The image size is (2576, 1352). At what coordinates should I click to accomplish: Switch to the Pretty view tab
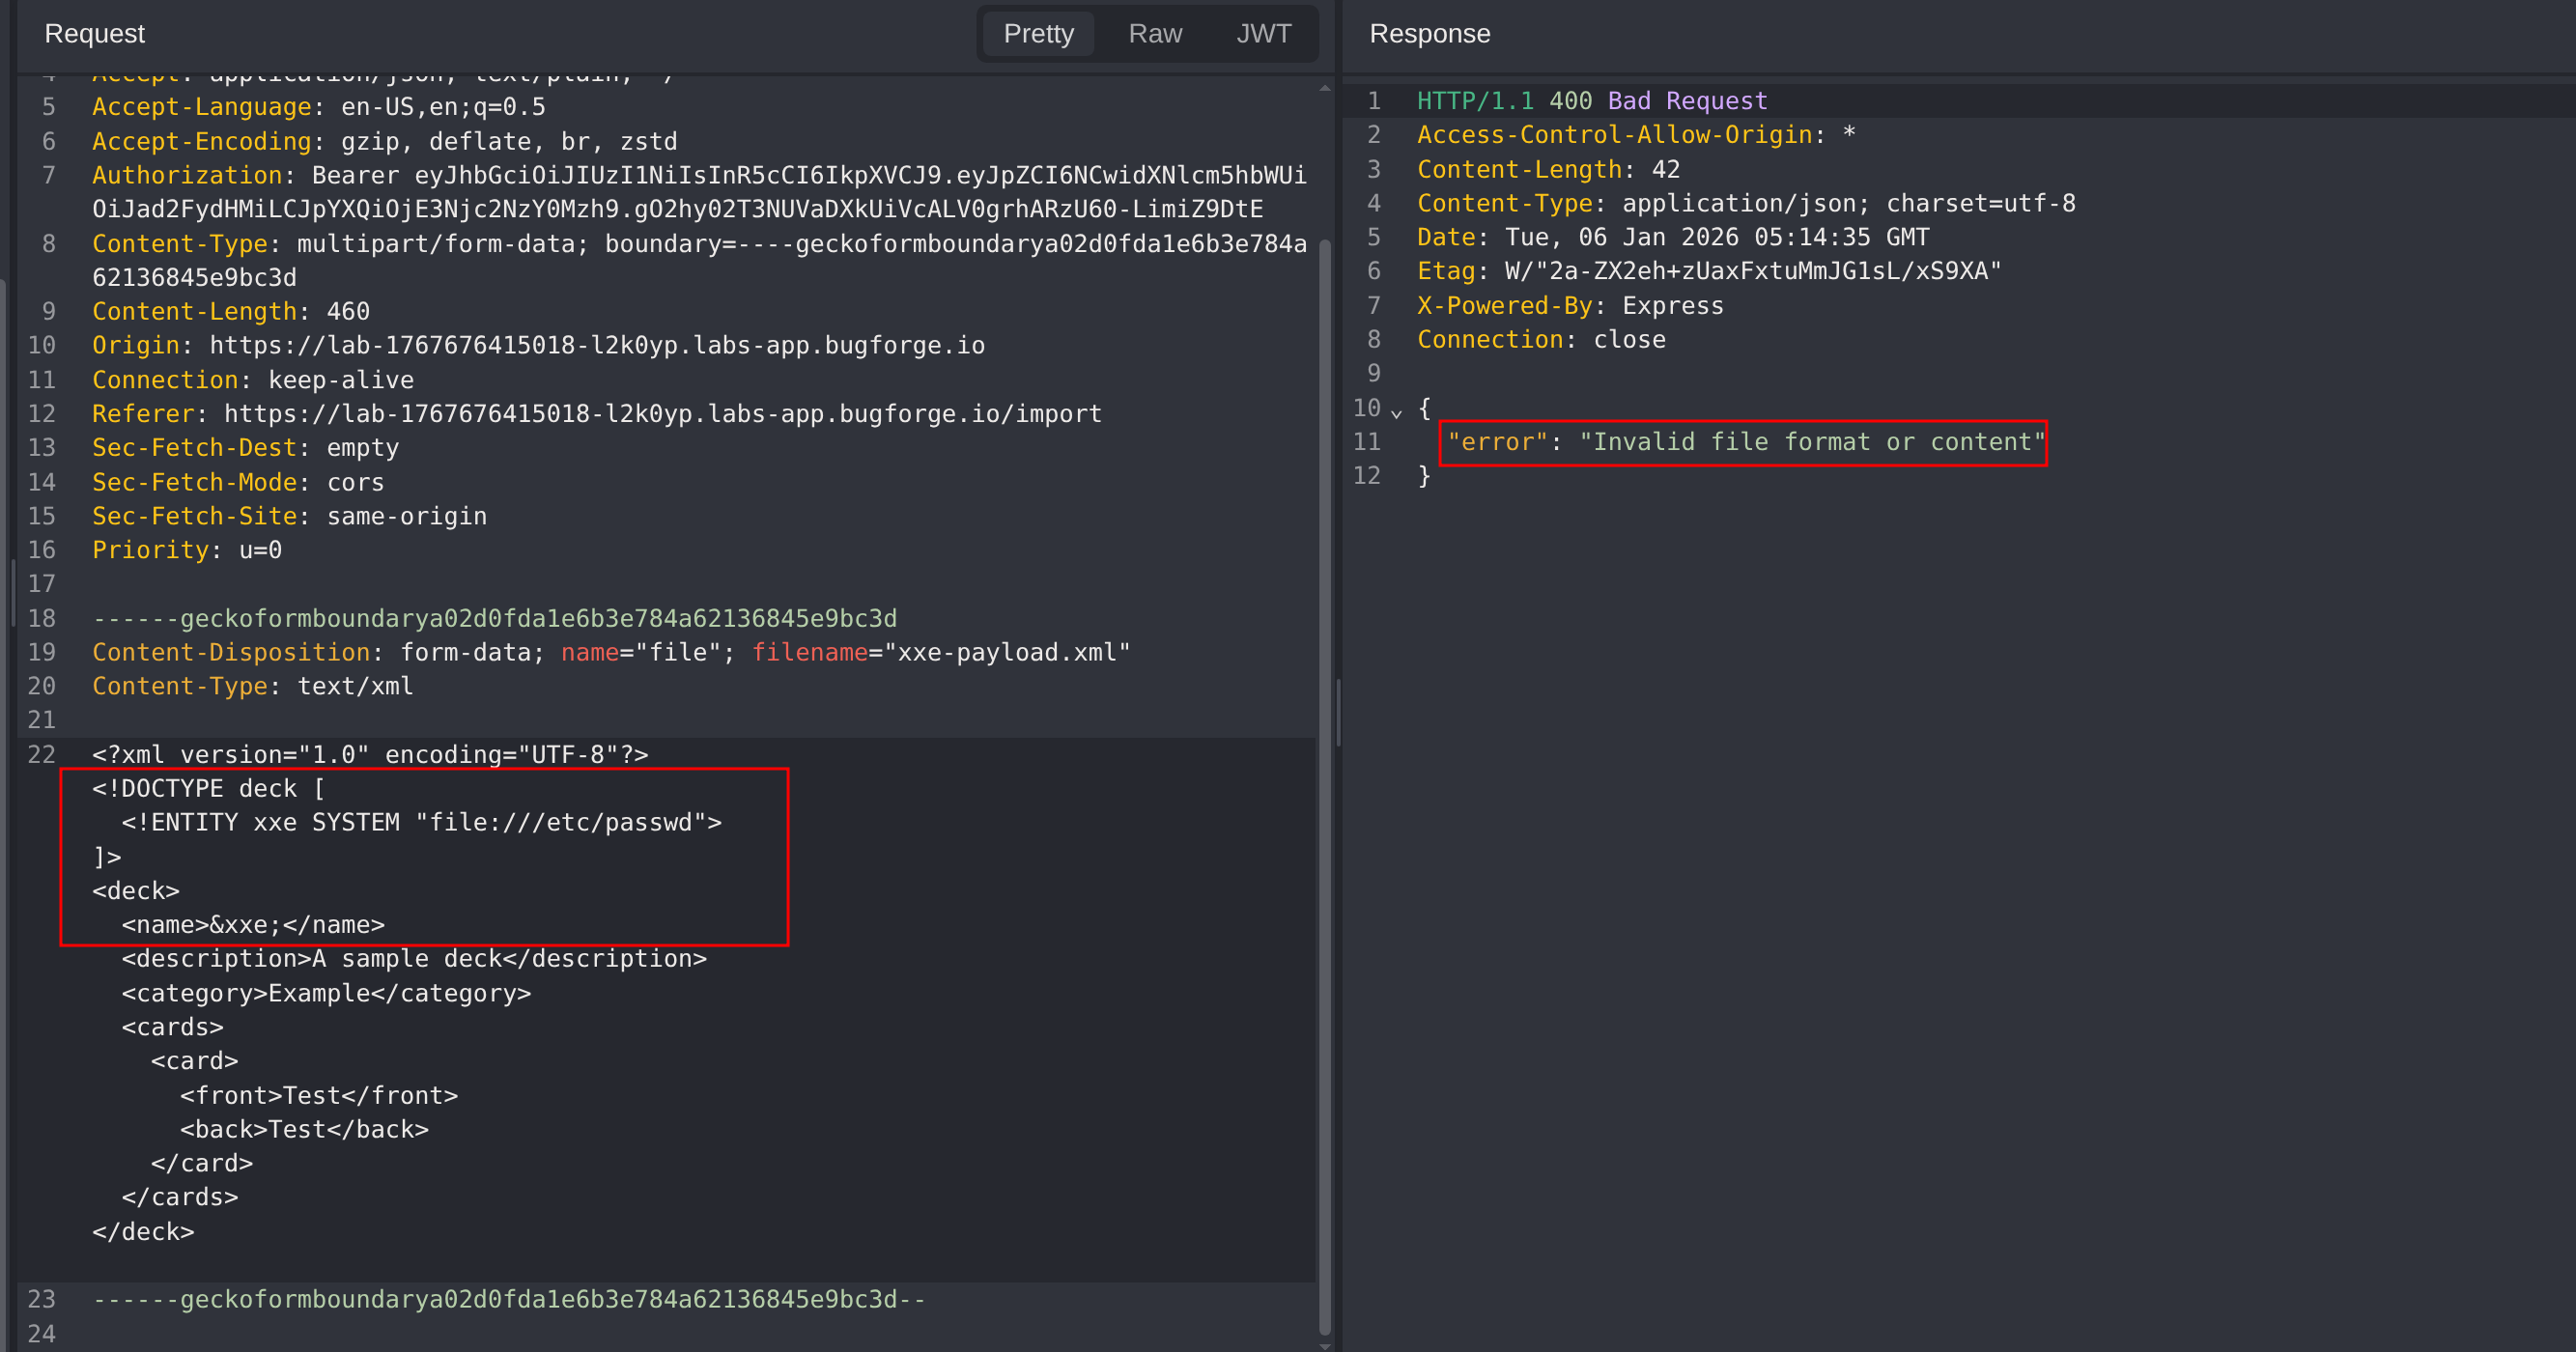(x=1038, y=34)
